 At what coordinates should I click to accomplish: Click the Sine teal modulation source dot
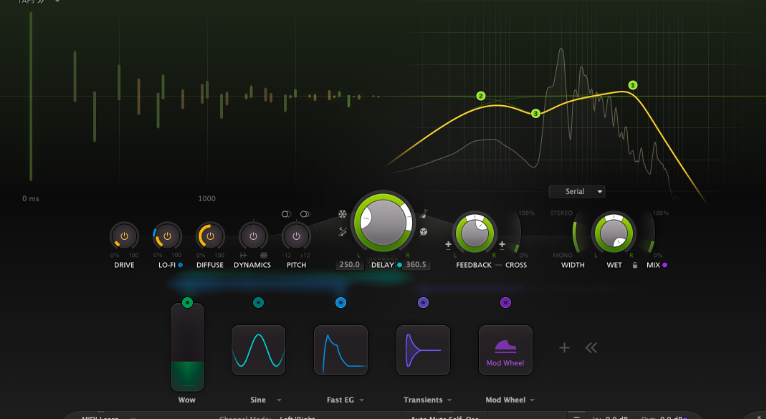point(258,302)
